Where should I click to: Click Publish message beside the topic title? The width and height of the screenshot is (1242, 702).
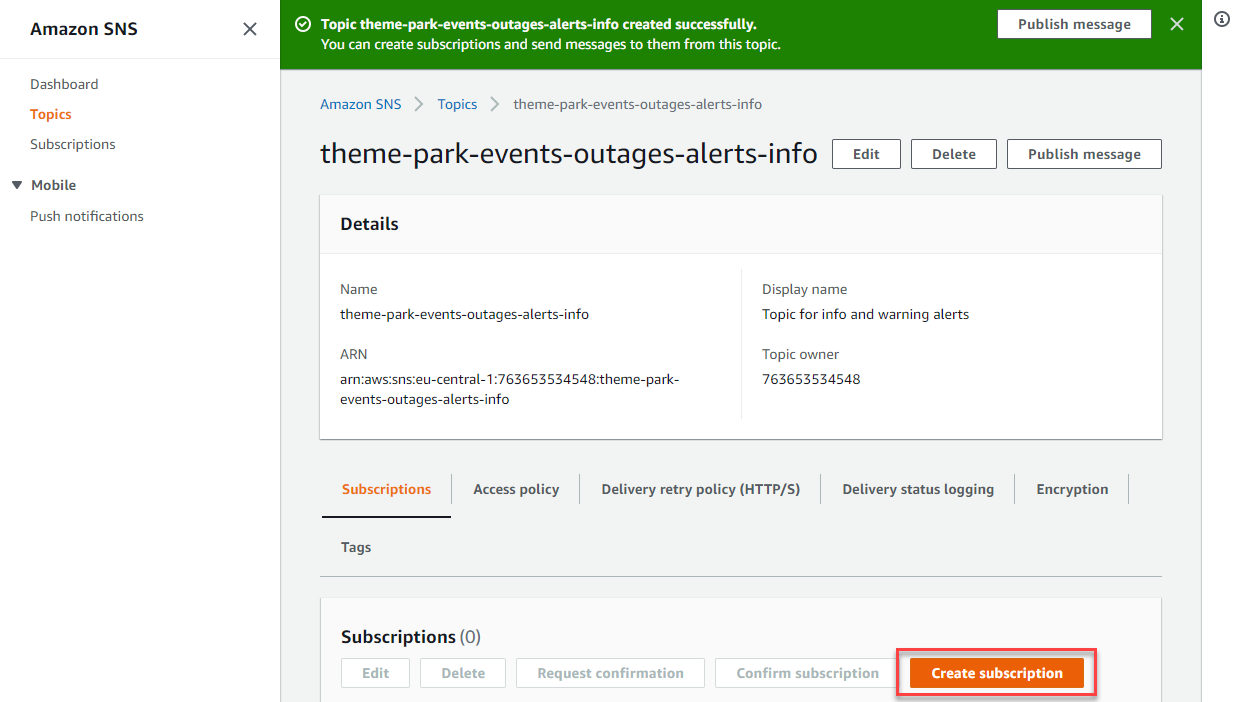tap(1084, 154)
